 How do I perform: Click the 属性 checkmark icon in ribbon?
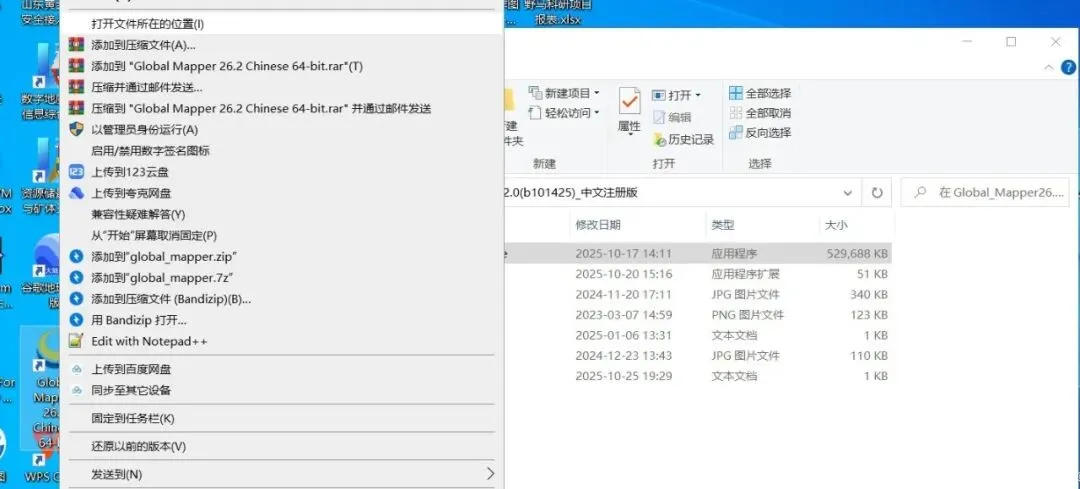coord(630,101)
